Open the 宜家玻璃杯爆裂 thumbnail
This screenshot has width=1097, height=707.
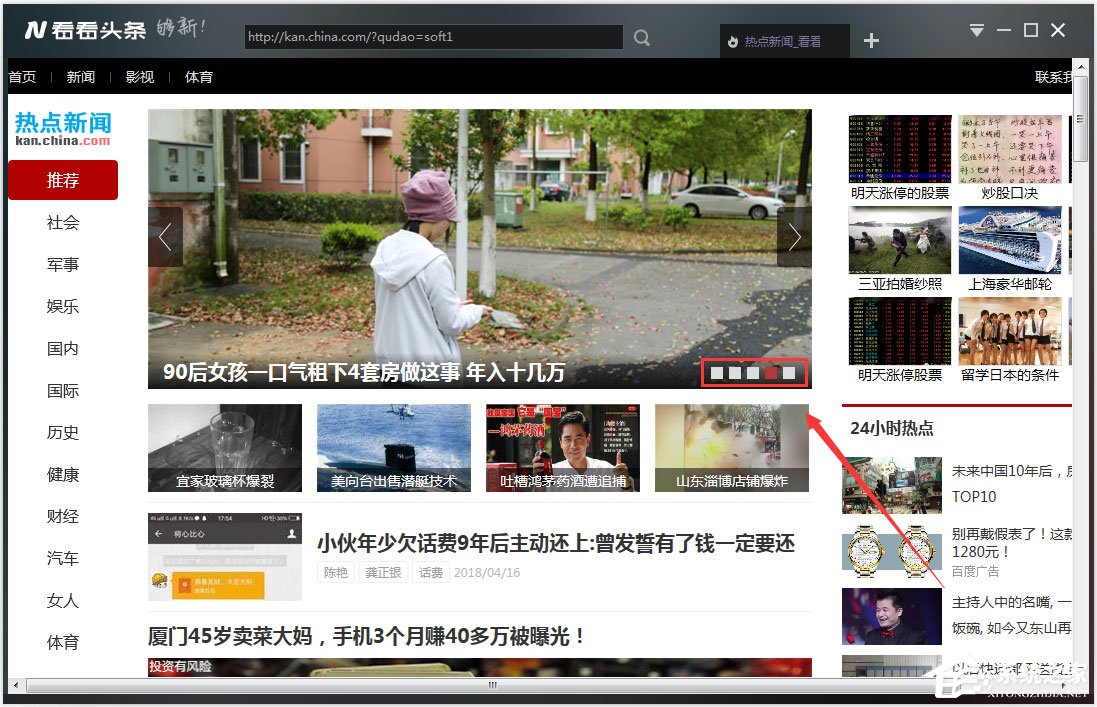pyautogui.click(x=225, y=448)
